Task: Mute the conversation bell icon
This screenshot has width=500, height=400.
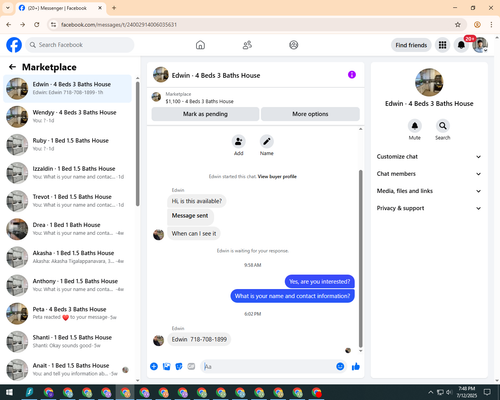Action: (415, 126)
